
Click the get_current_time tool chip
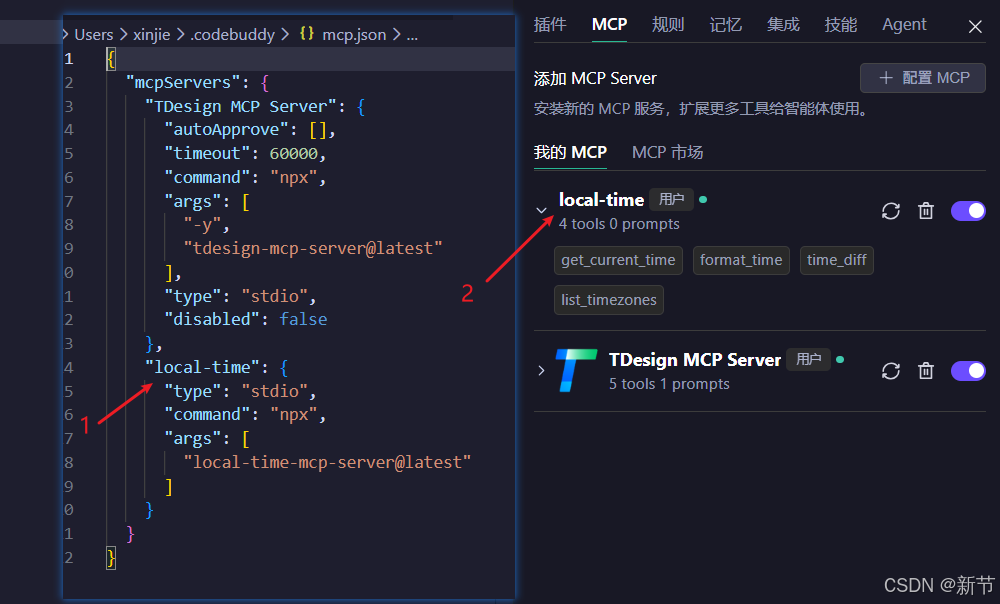click(x=618, y=260)
